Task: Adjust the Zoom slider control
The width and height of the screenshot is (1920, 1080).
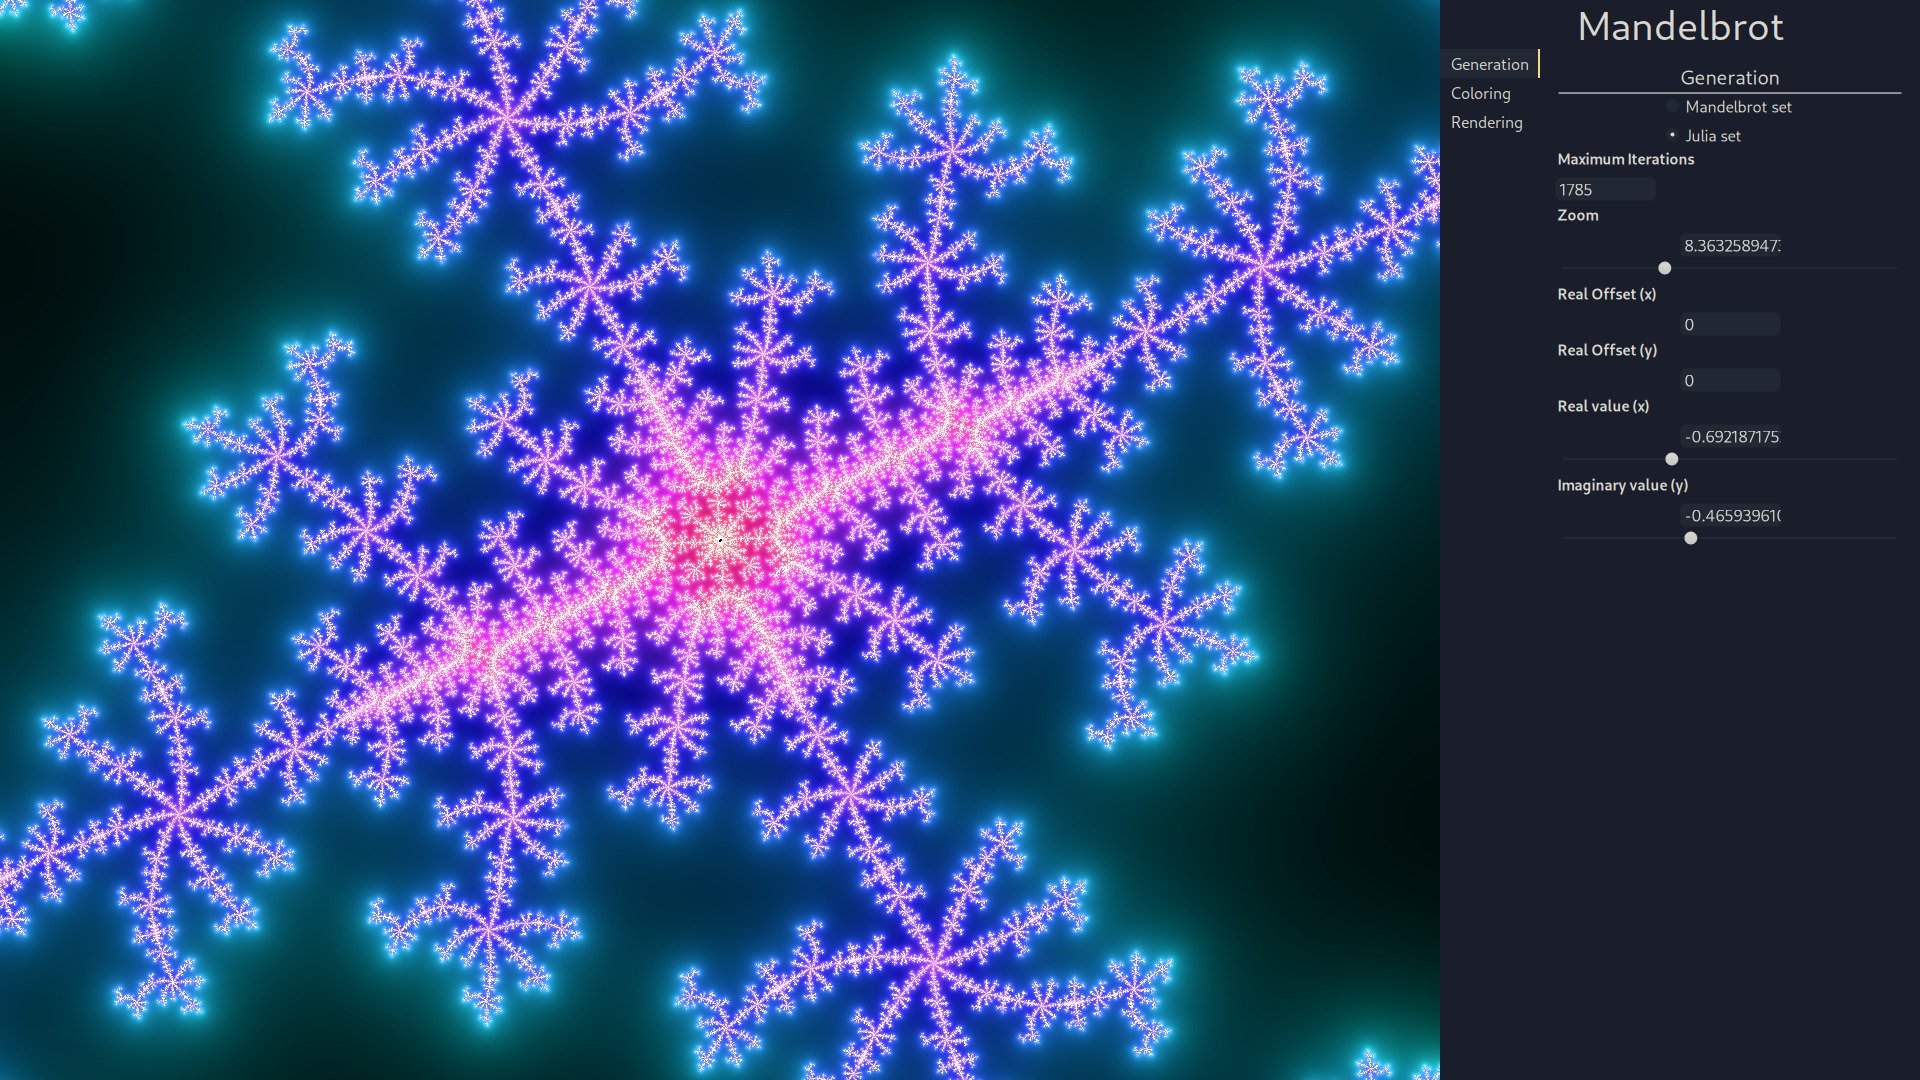Action: 1663,268
